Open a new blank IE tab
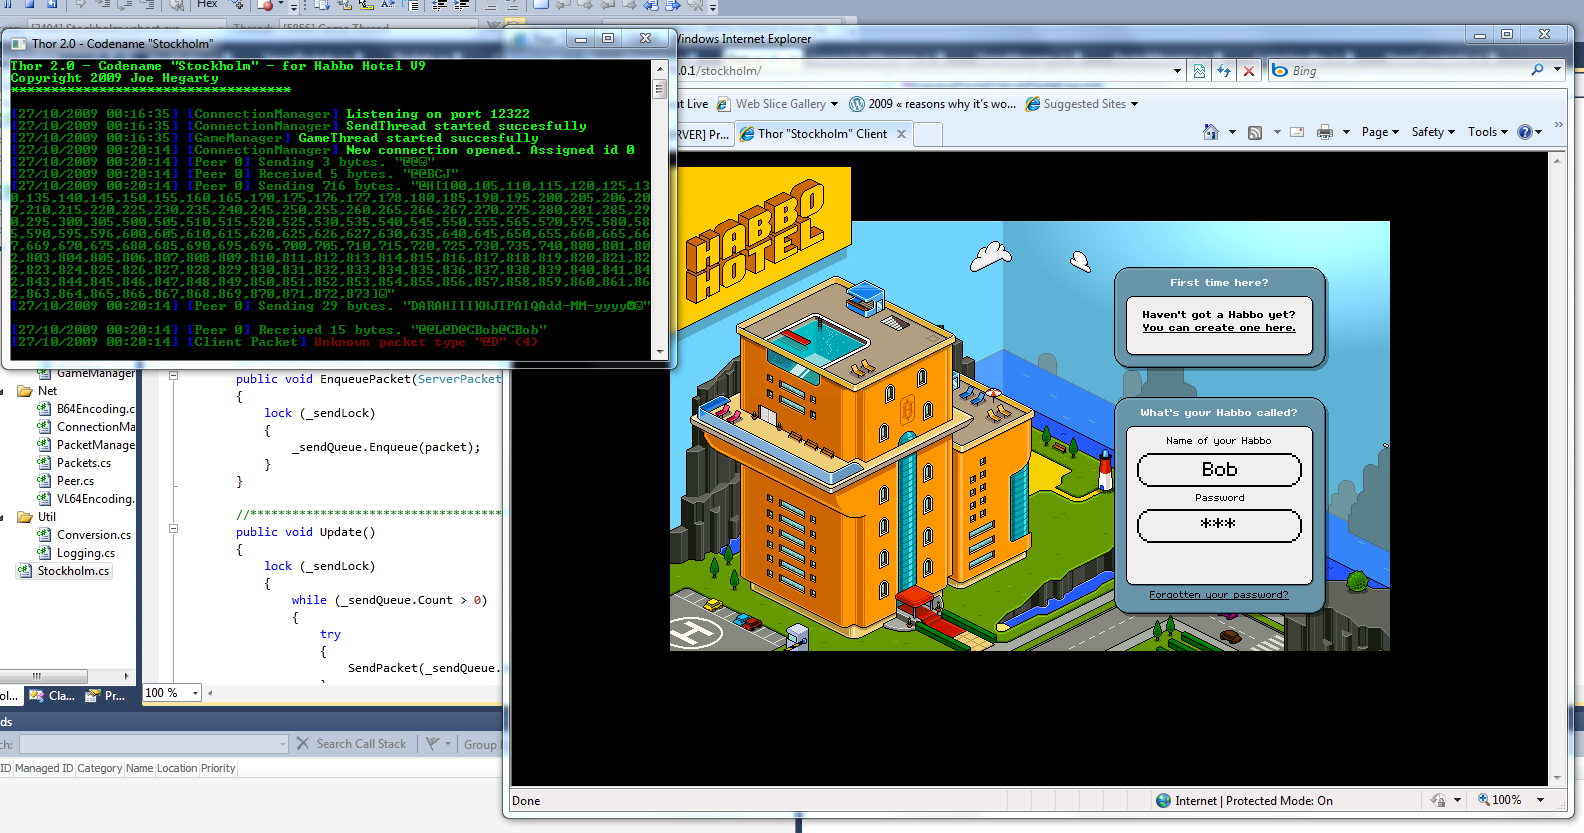The image size is (1584, 833). (x=928, y=134)
